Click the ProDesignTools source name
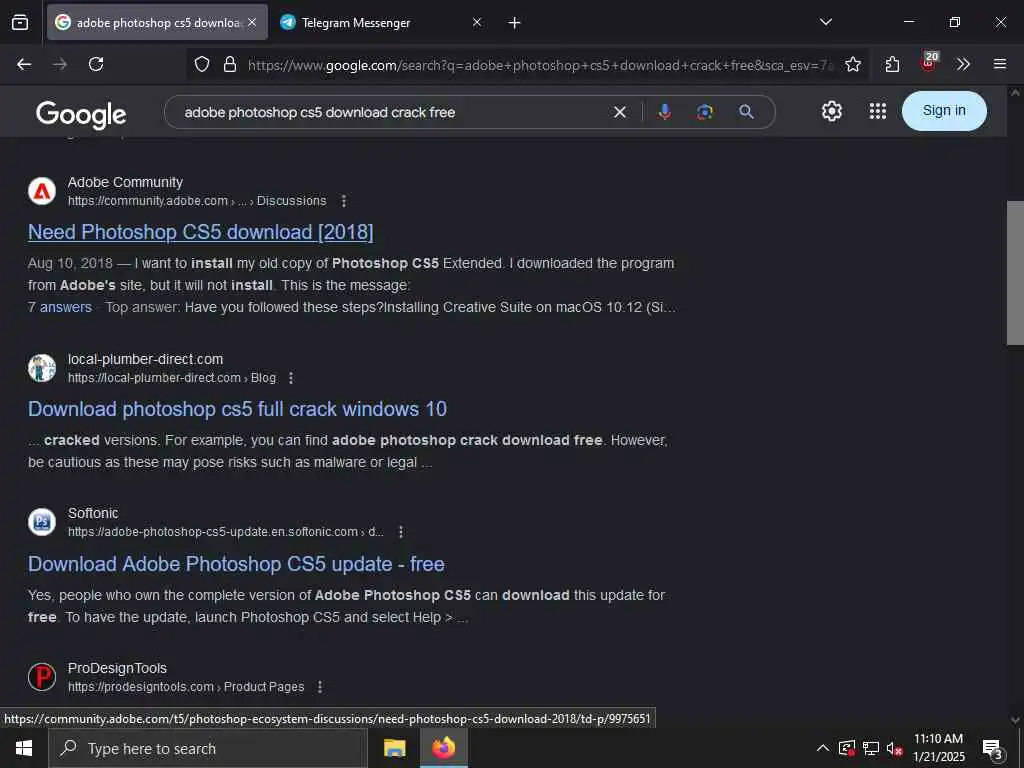The width and height of the screenshot is (1024, 768). point(118,668)
